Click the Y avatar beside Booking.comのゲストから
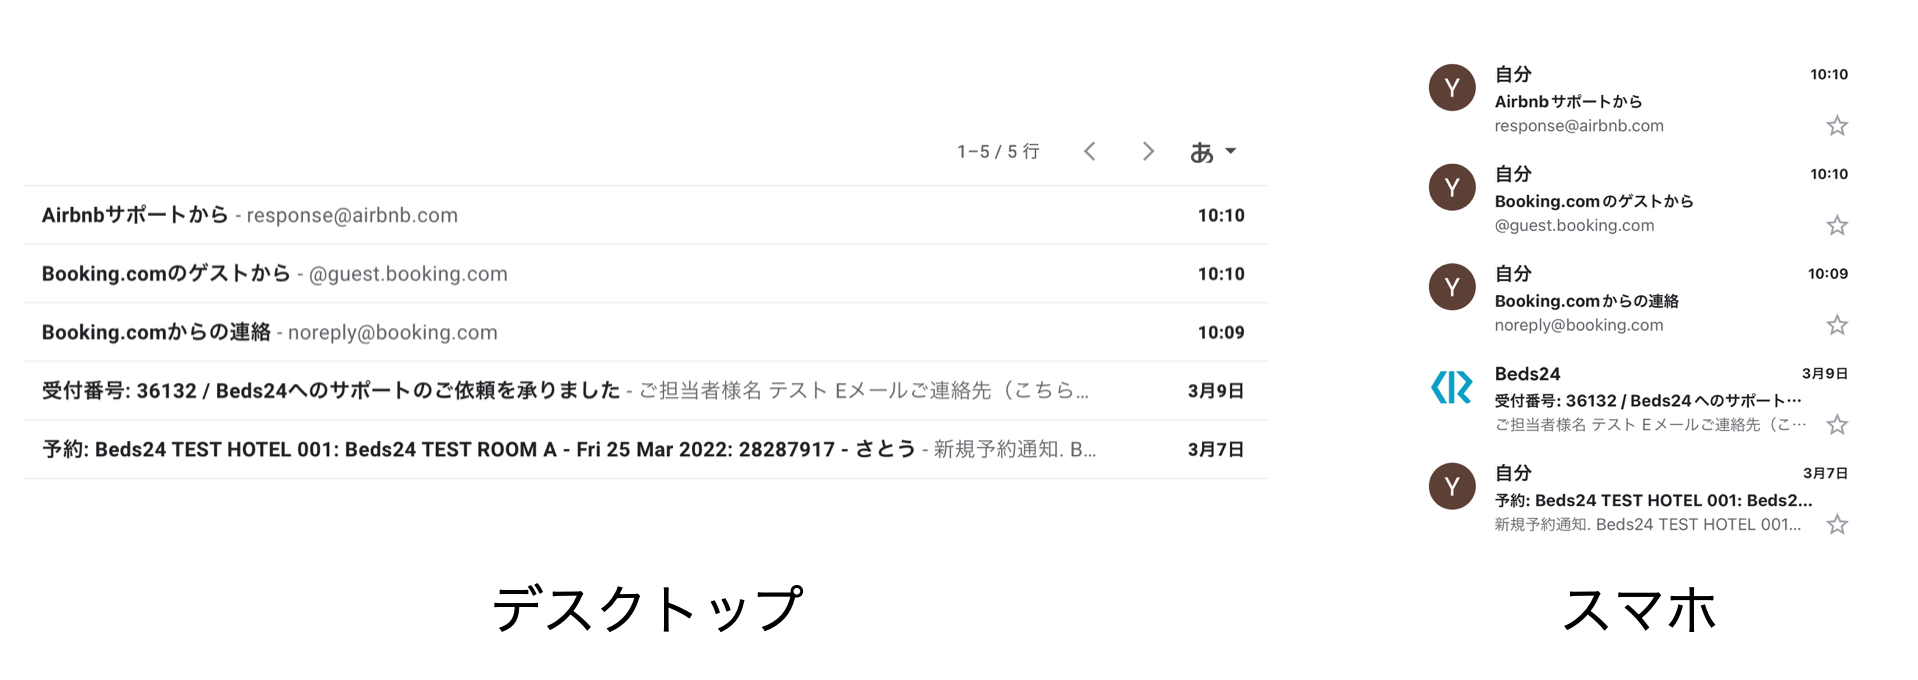Image resolution: width=1918 pixels, height=680 pixels. (1452, 187)
